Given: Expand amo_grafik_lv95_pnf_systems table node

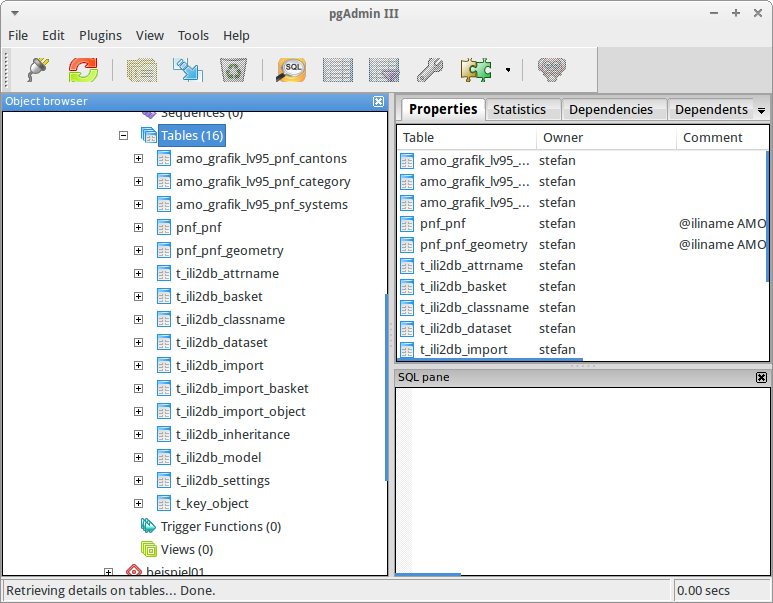Looking at the screenshot, I should 139,204.
